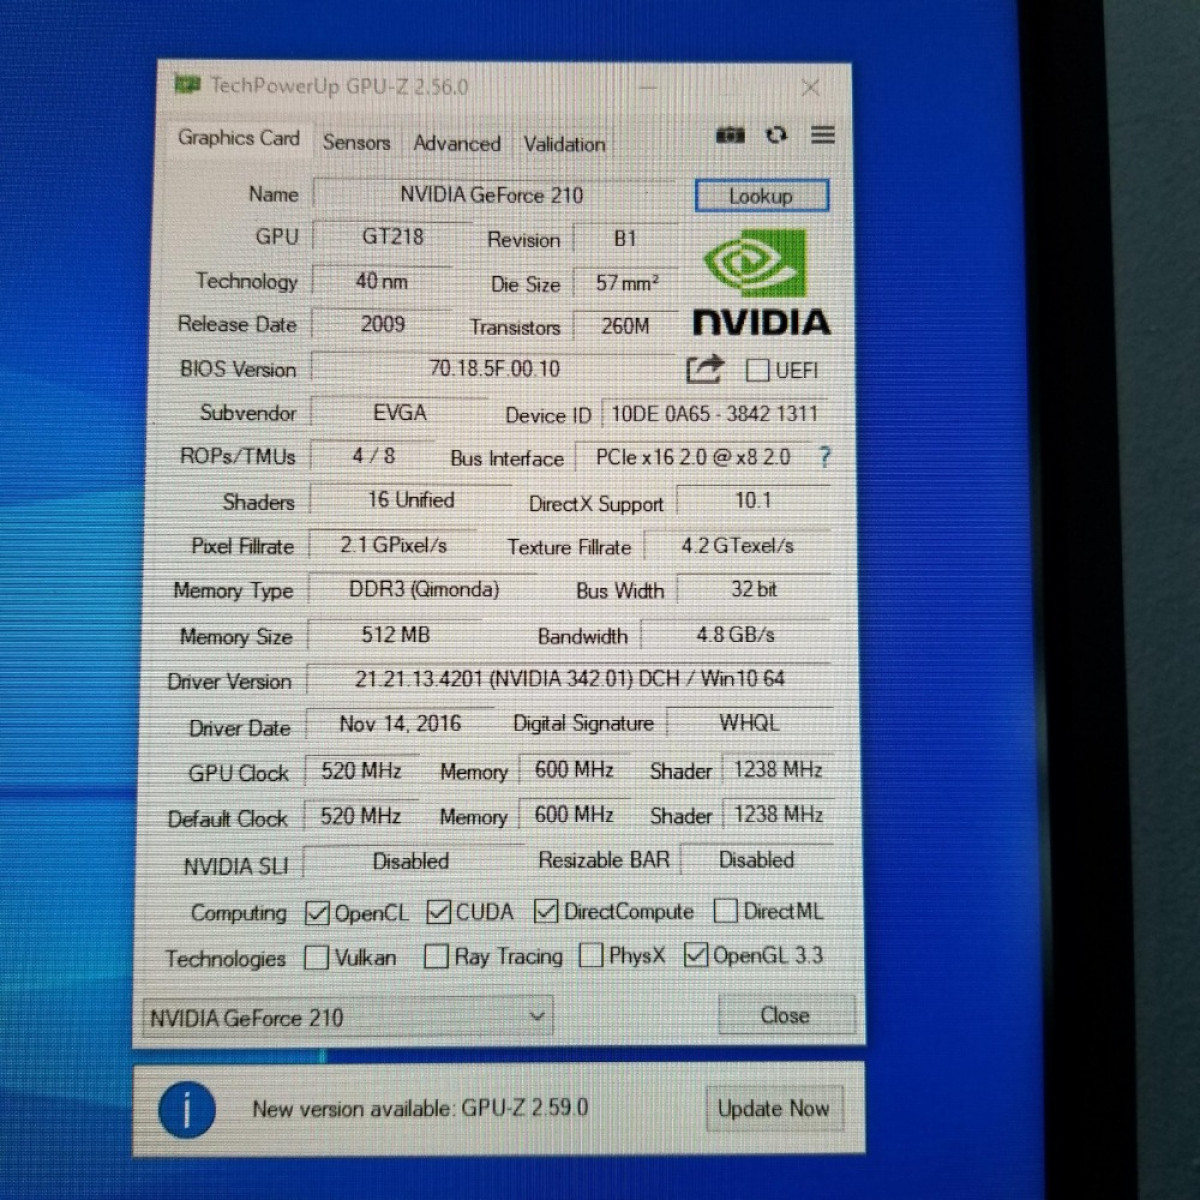This screenshot has width=1200, height=1200.
Task: Toggle the Ray Tracing checkbox
Action: [436, 957]
